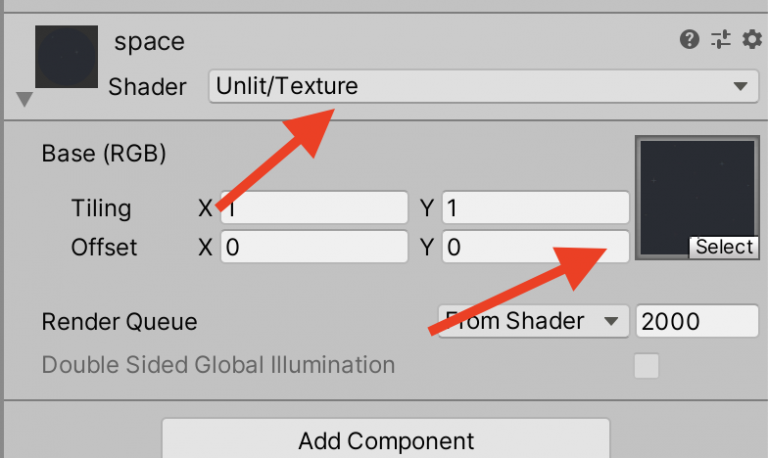The width and height of the screenshot is (768, 458).
Task: Click the Tiling X input field
Action: click(x=314, y=208)
